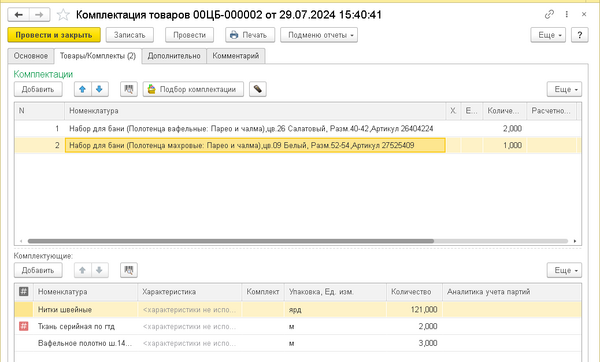The width and height of the screenshot is (600, 362).
Task: Click quantity 1,000 in row 2
Action: [505, 145]
